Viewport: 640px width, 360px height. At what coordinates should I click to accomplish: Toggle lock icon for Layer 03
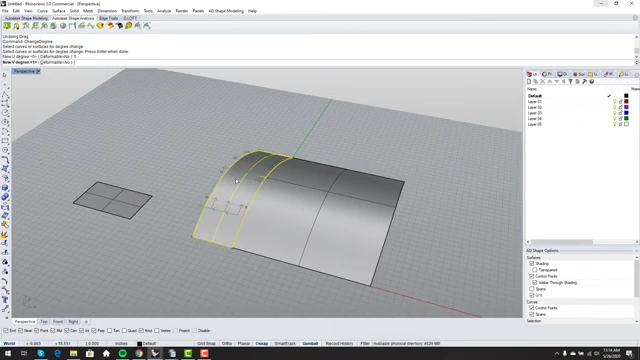620,113
